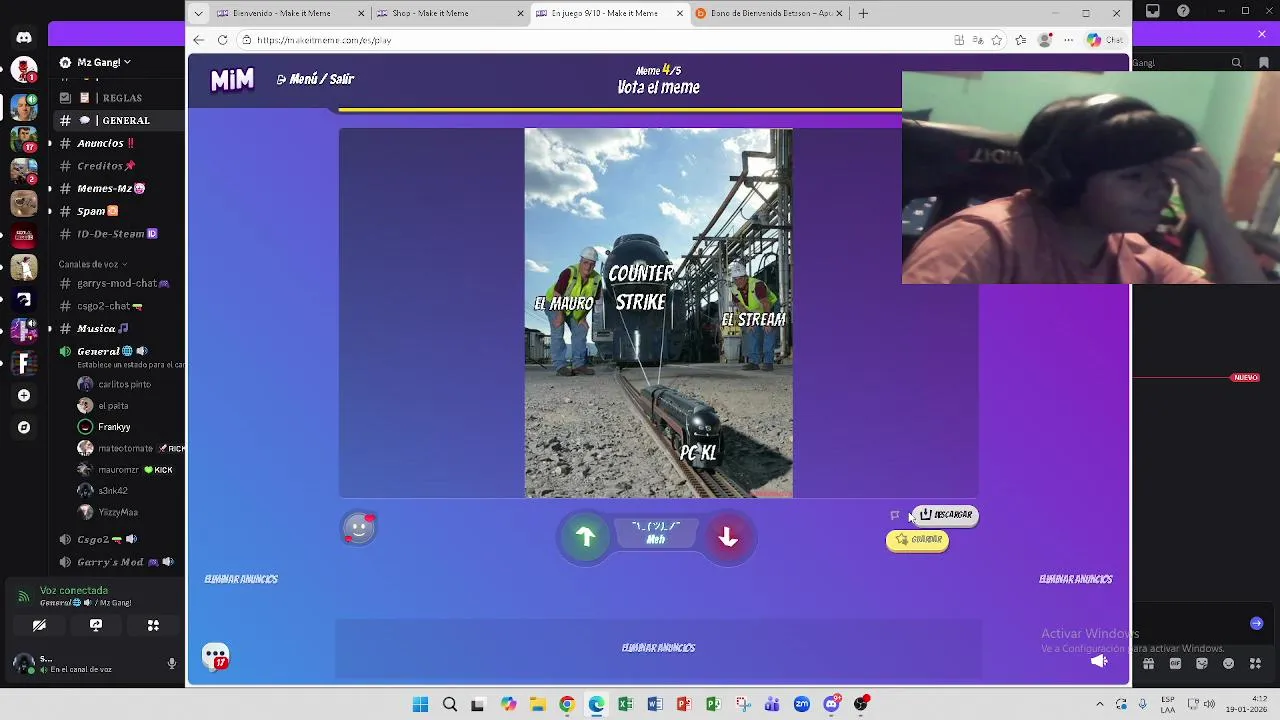1280x720 pixels.
Task: Reload the makeitmeme page
Action: pos(222,40)
